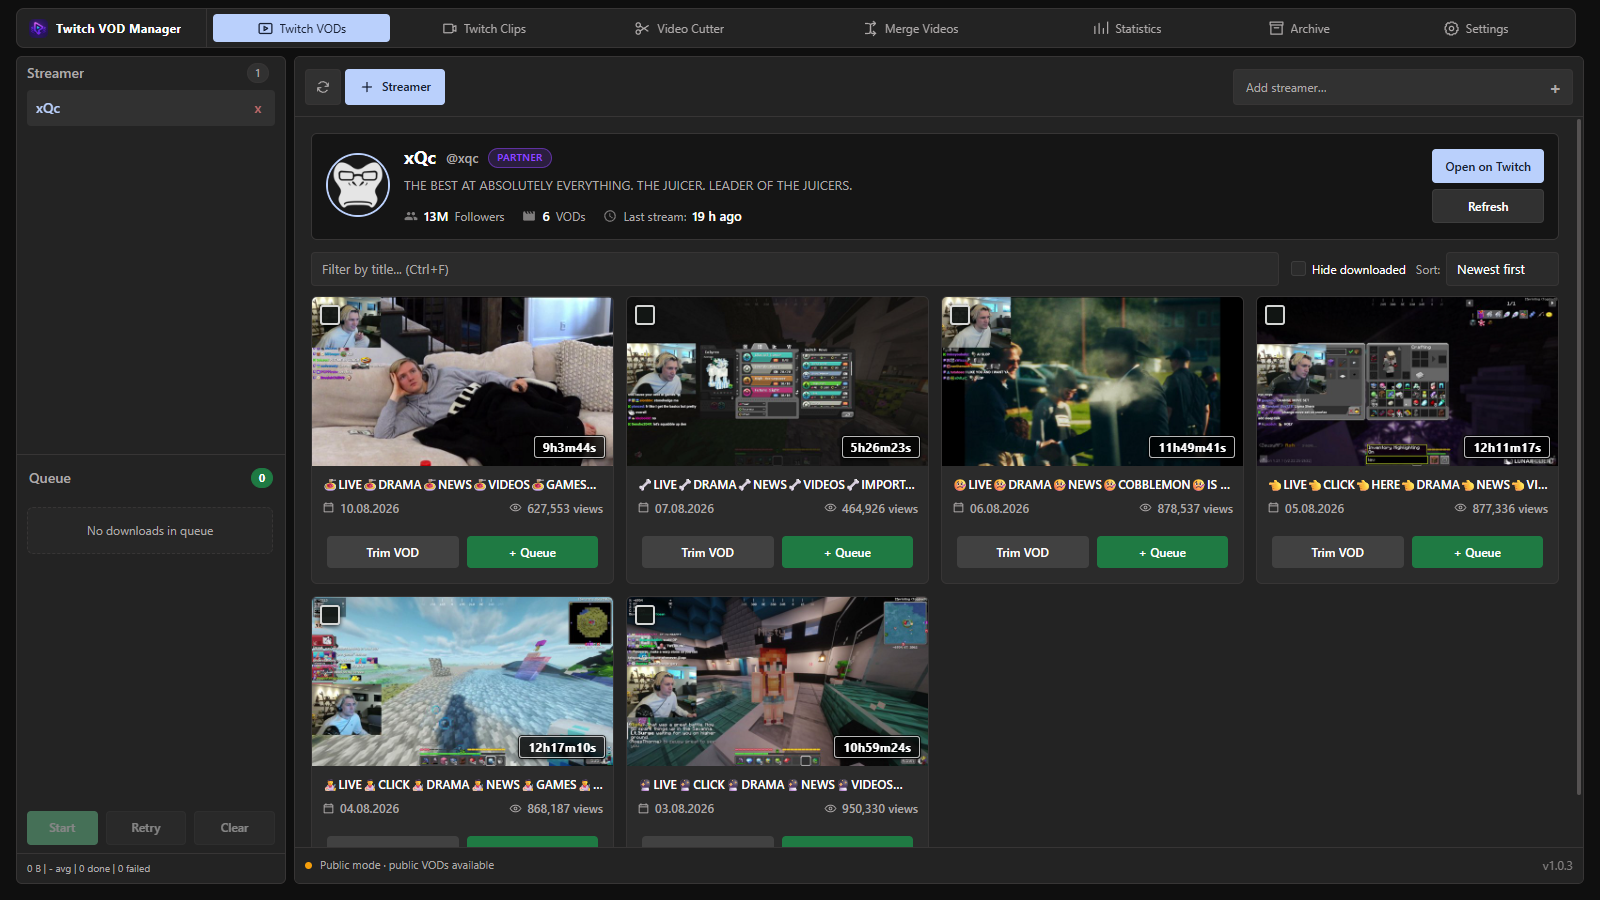The height and width of the screenshot is (900, 1600).
Task: Click calendar icon next to 05.08.2026
Action: pos(1273,508)
